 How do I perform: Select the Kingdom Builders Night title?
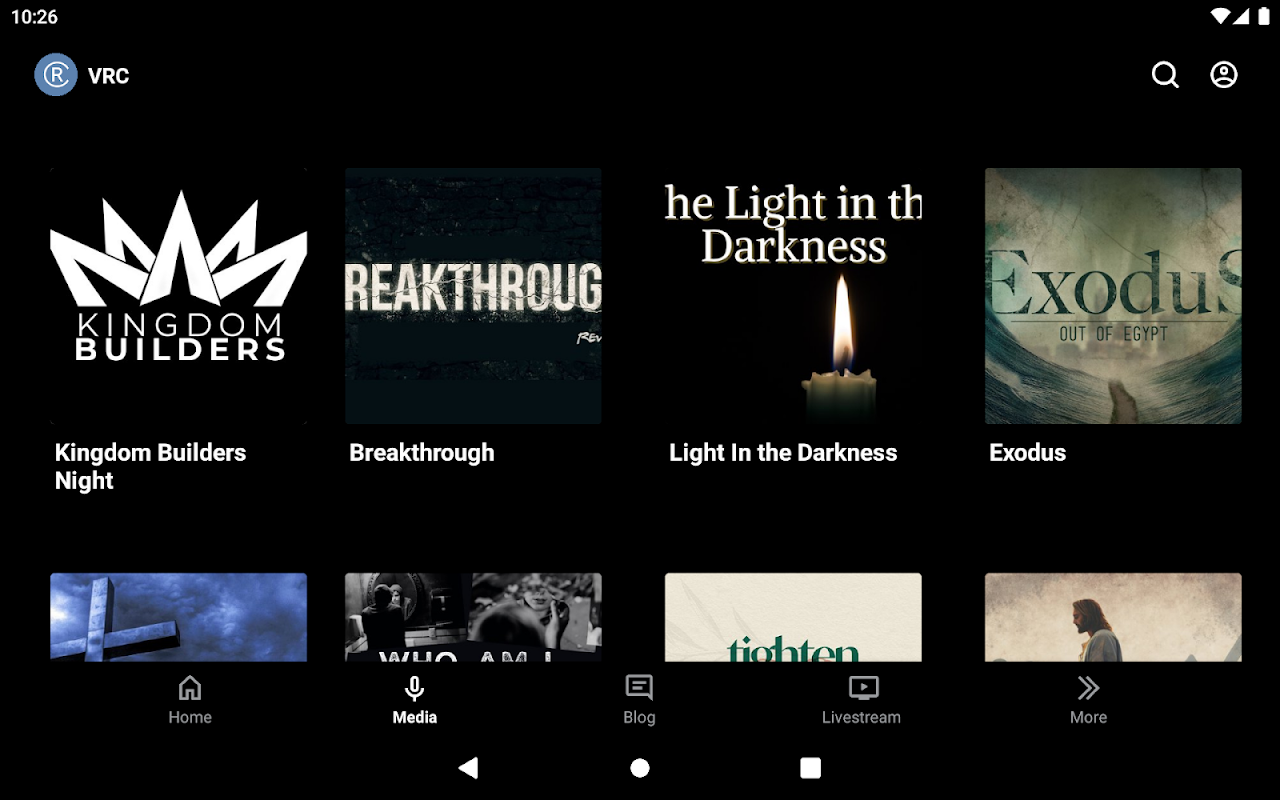point(150,466)
